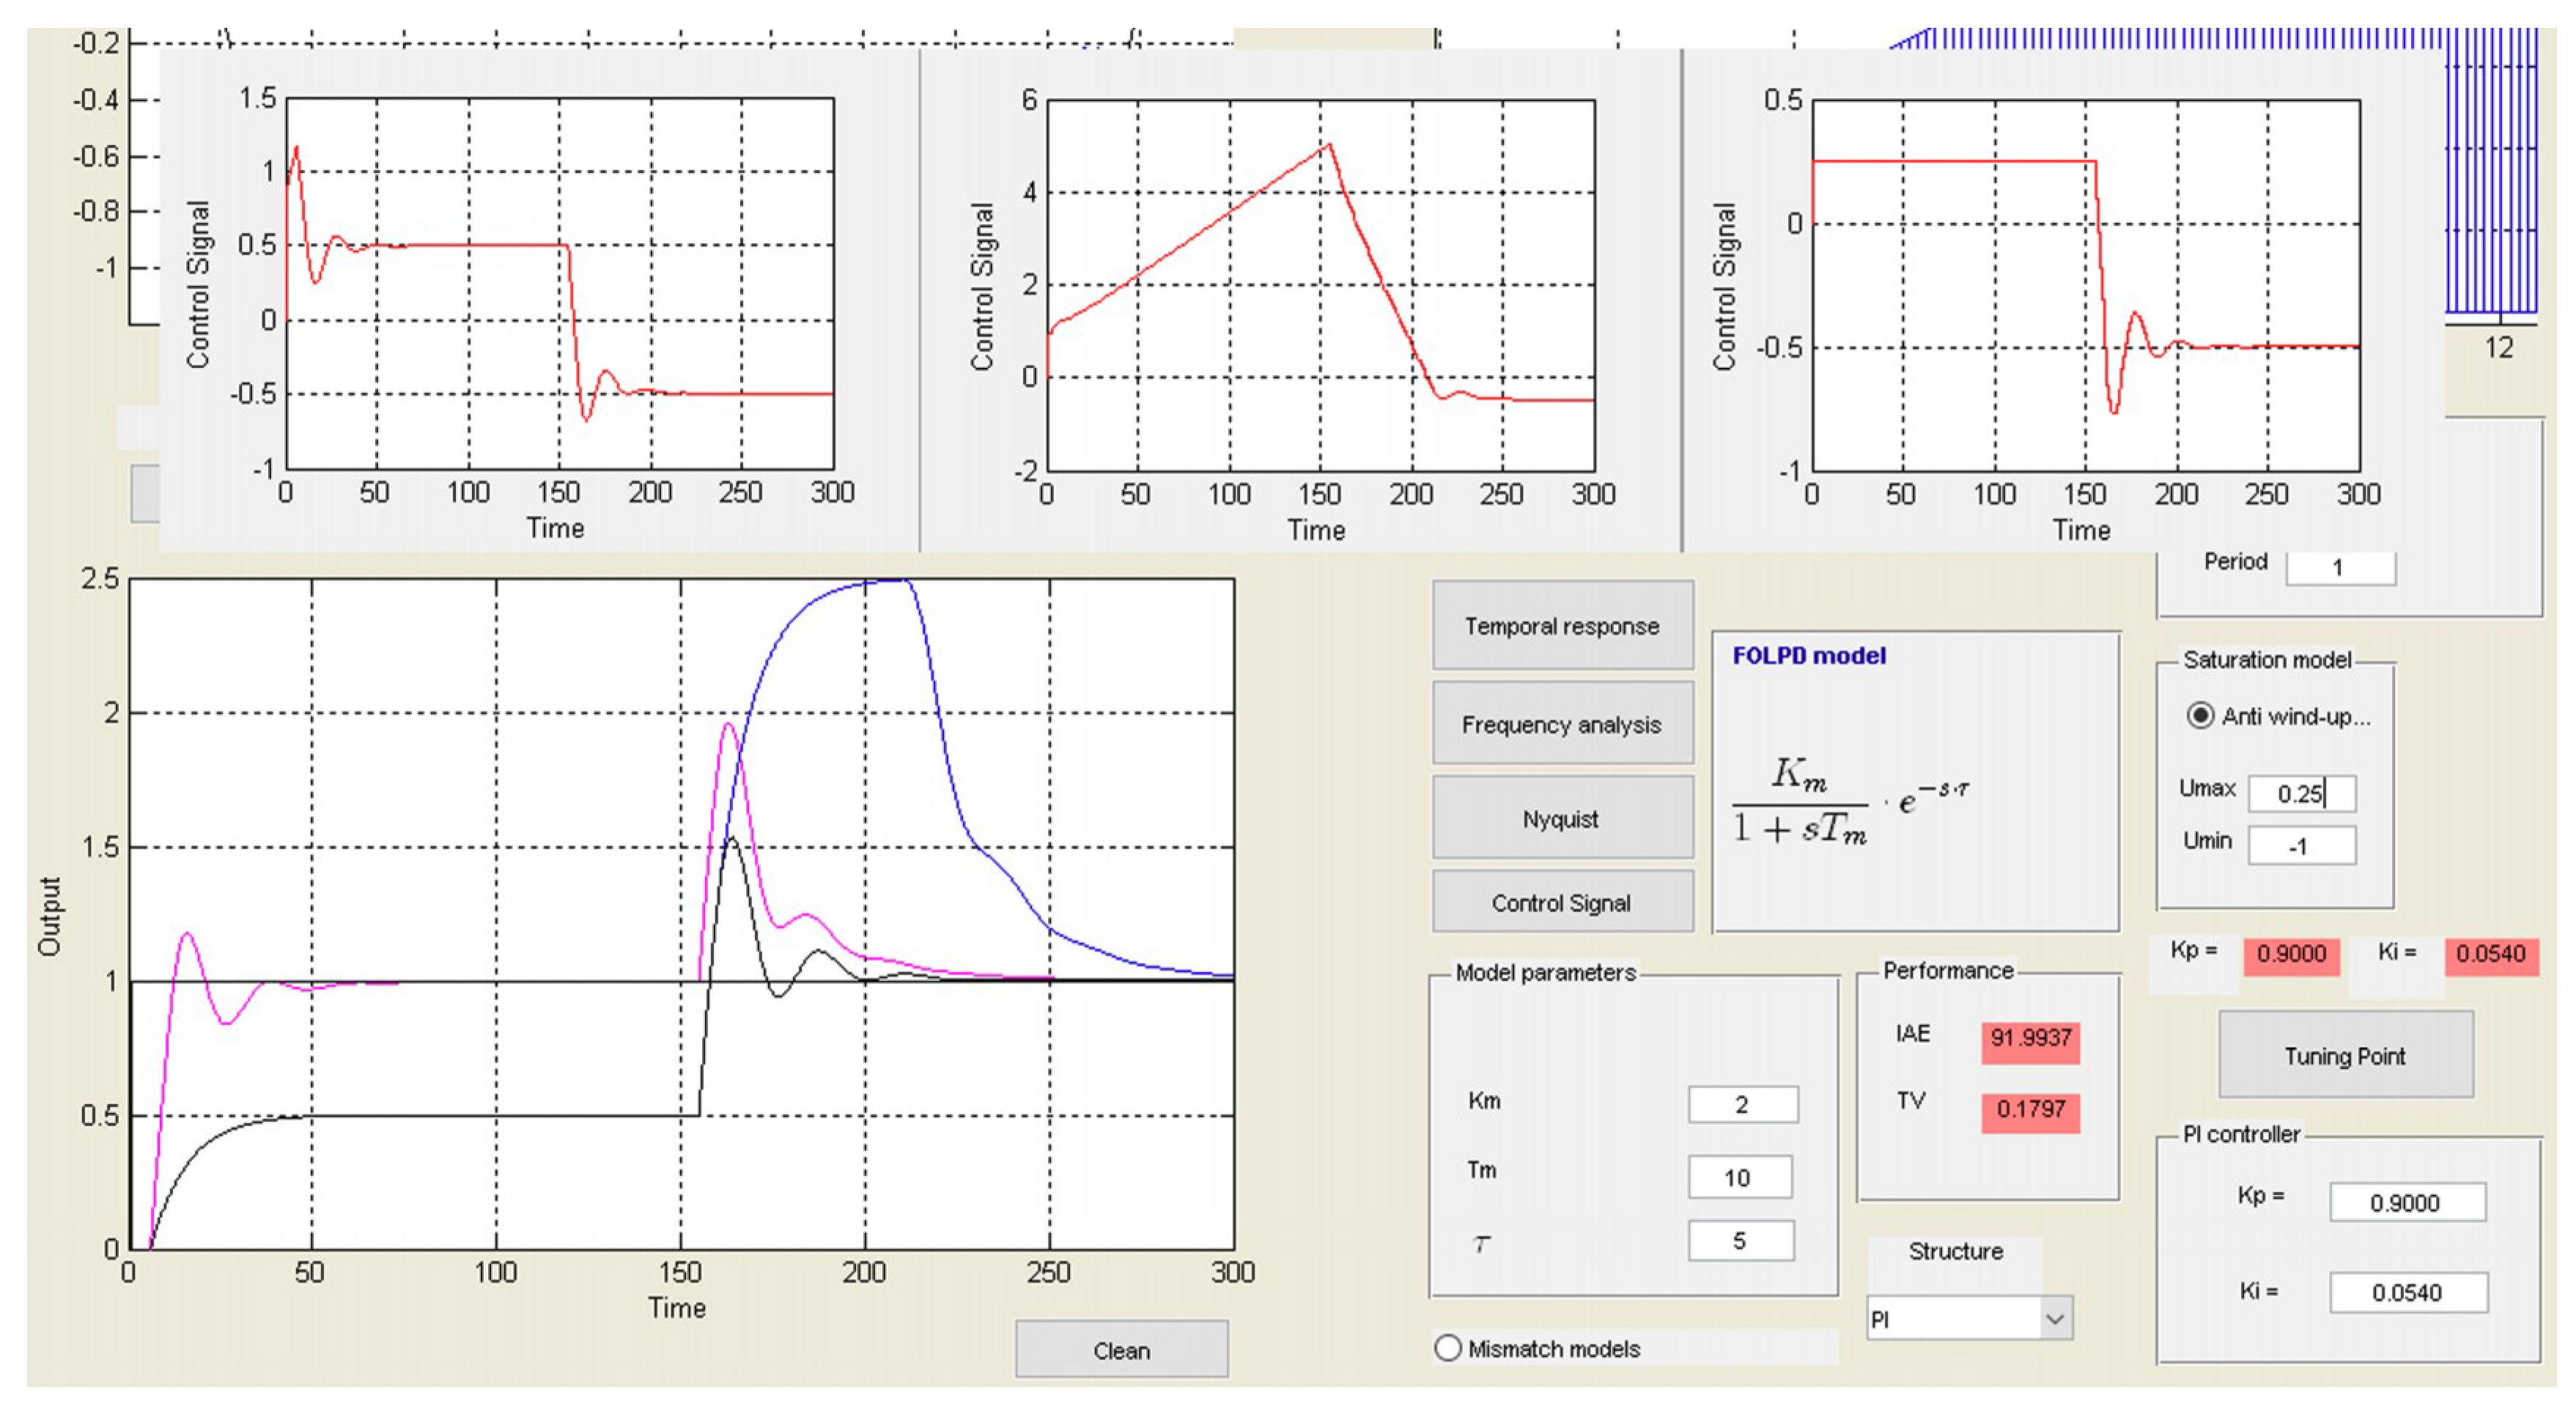Click the Tm value field

(1739, 1177)
